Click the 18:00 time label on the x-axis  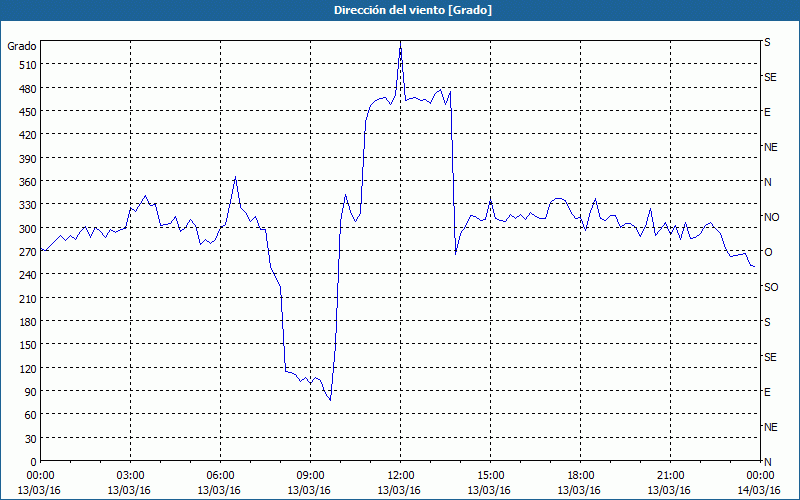click(580, 476)
